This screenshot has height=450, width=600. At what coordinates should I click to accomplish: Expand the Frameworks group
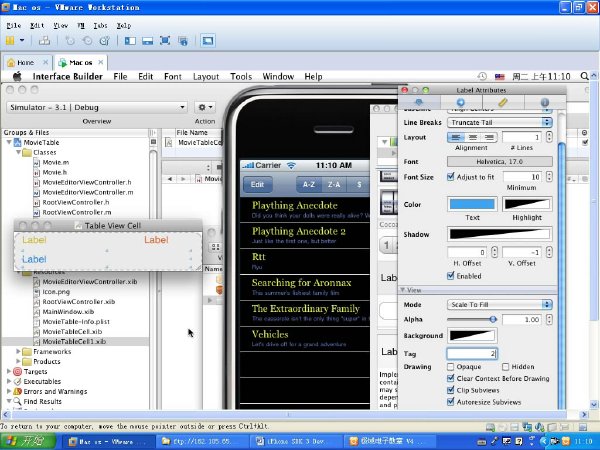click(18, 351)
